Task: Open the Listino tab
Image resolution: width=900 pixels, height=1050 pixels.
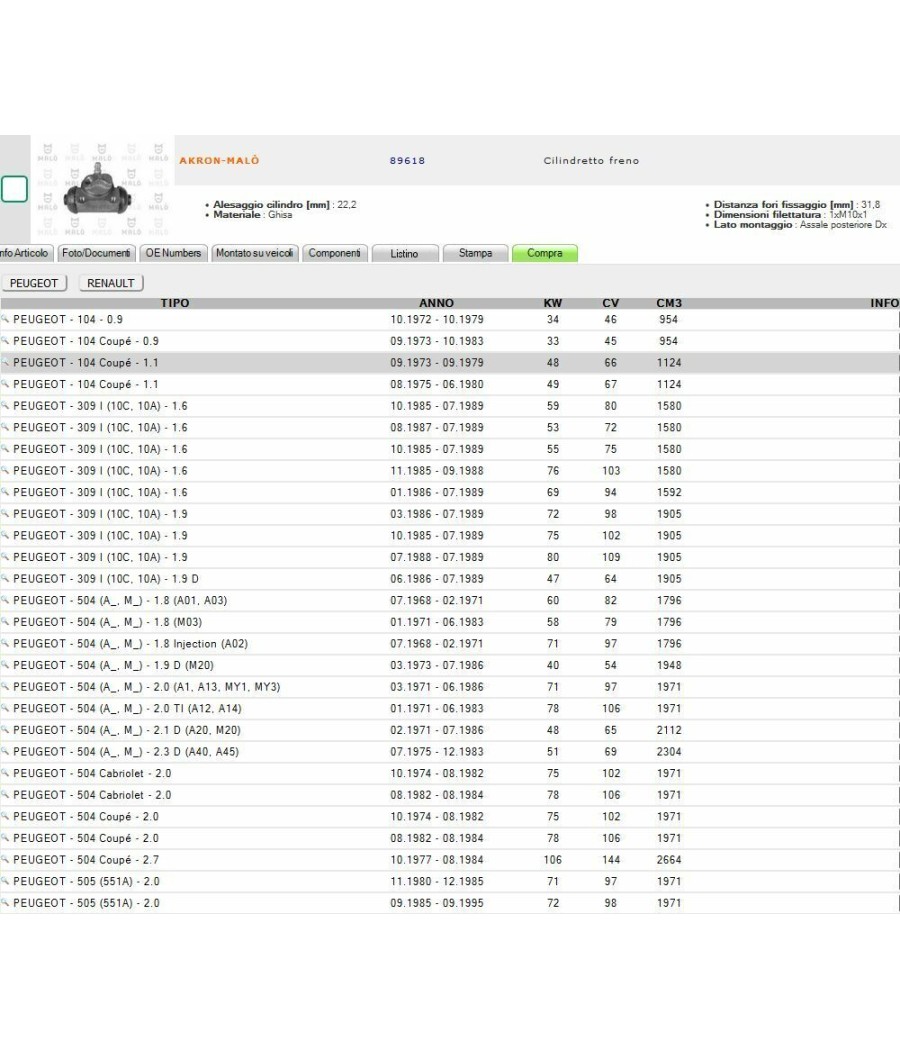Action: point(404,253)
